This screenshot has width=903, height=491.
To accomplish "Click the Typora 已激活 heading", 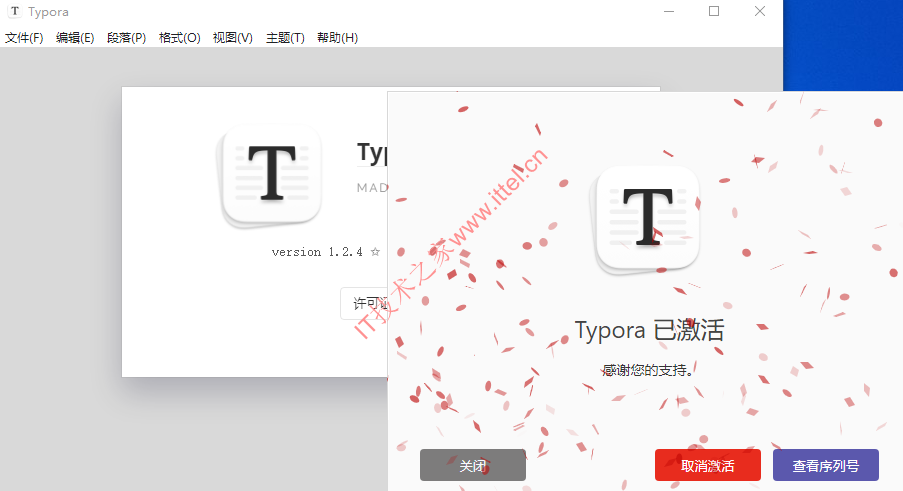I will click(649, 330).
